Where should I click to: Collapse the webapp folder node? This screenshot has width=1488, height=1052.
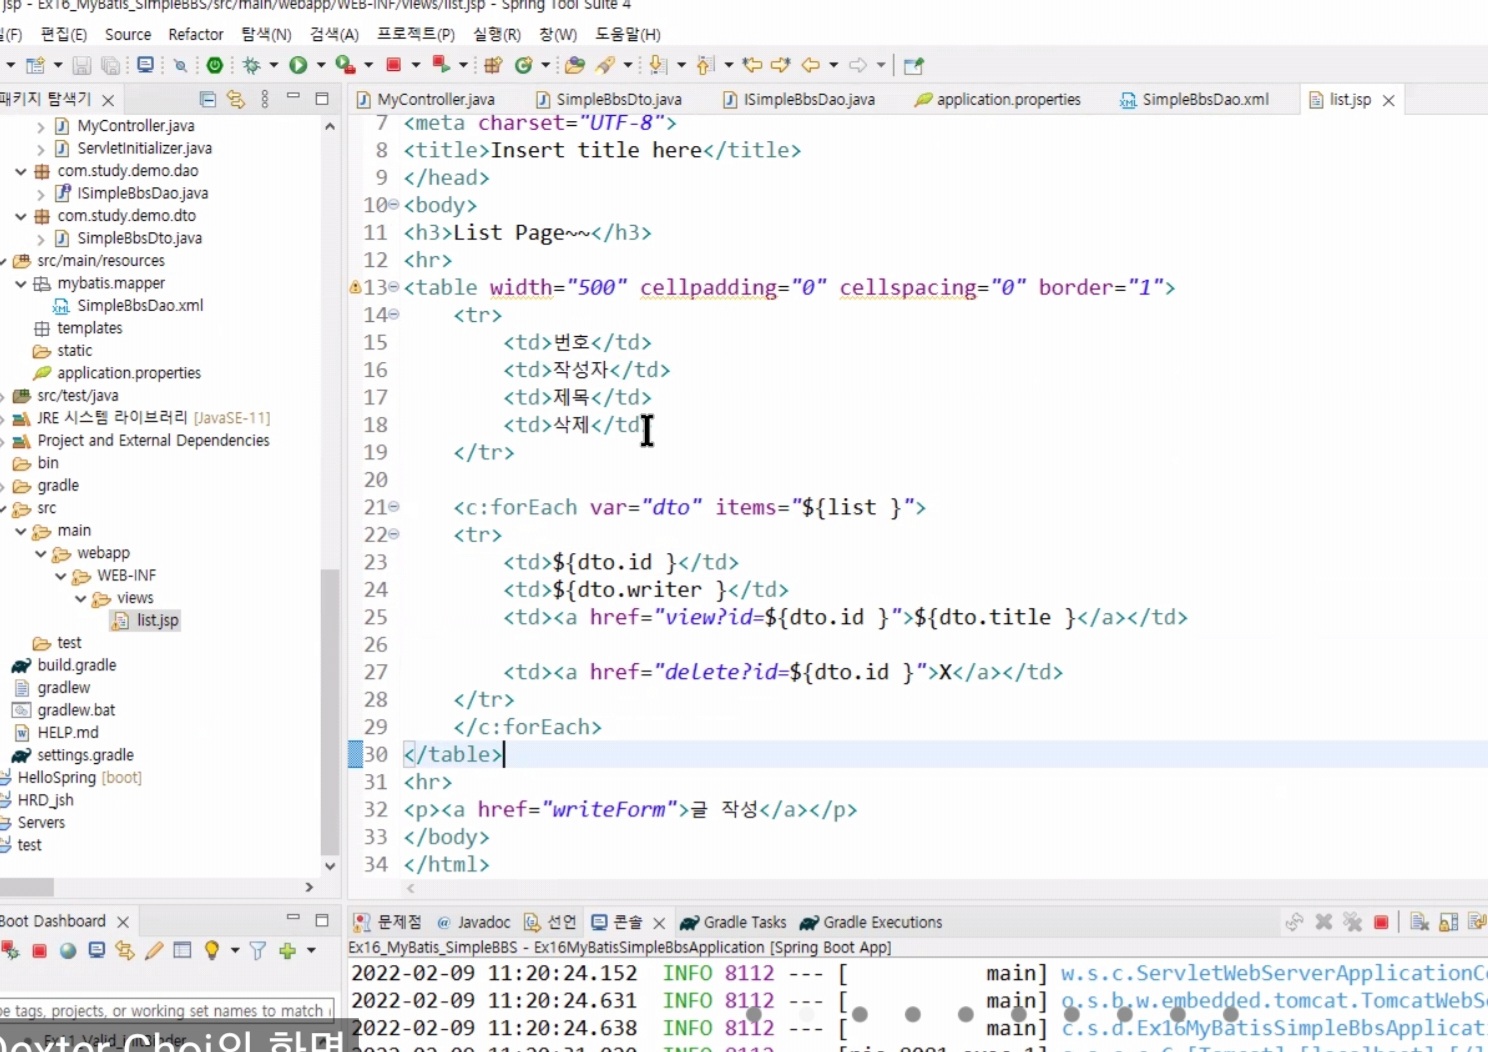coord(41,553)
